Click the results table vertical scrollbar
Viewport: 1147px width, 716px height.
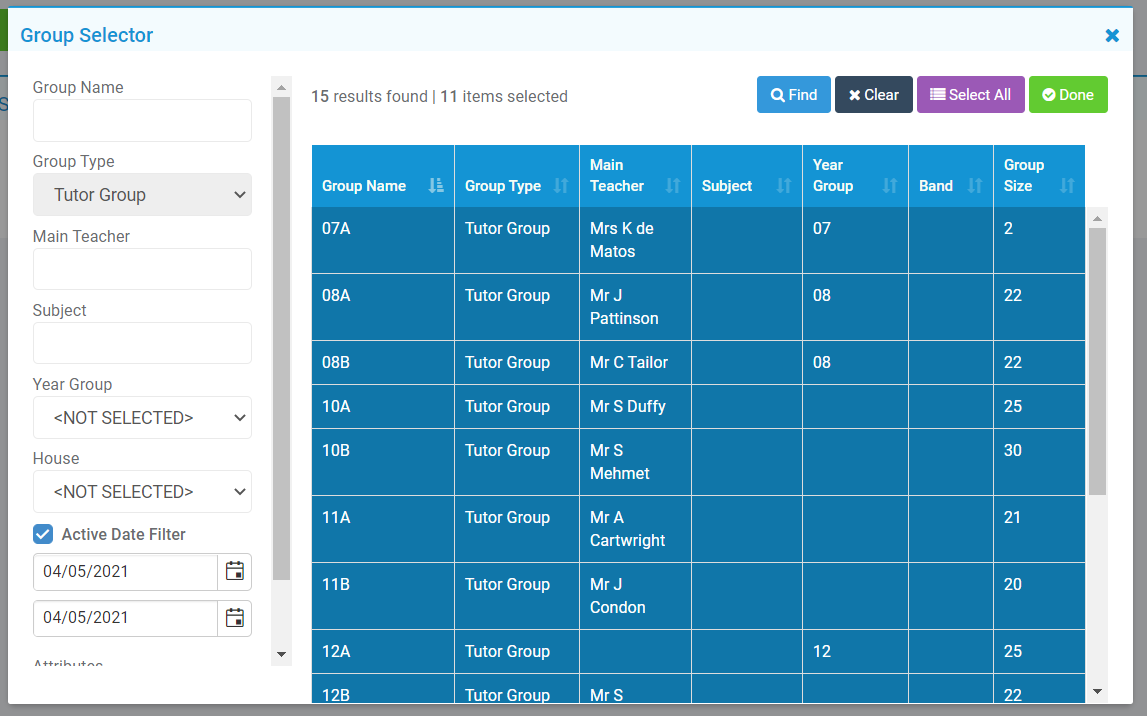tap(1097, 360)
